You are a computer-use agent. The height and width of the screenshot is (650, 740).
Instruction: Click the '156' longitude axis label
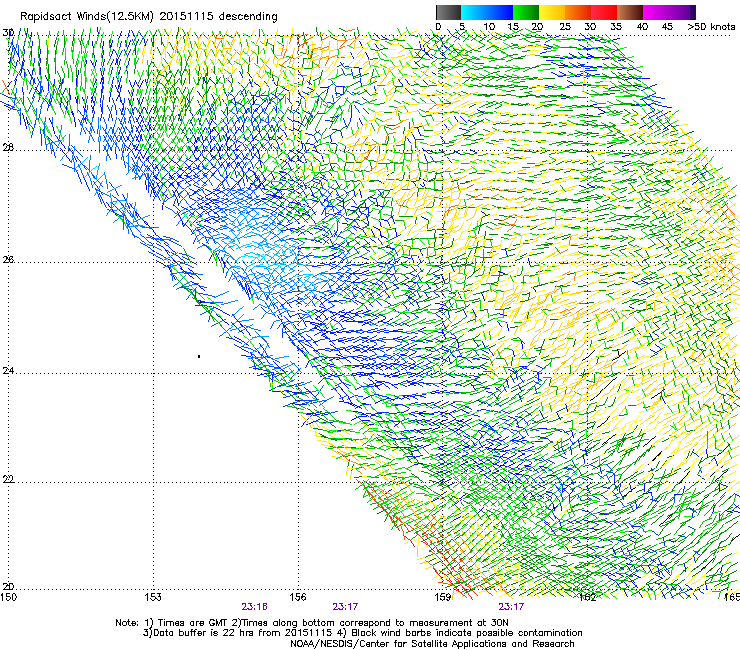[x=298, y=597]
